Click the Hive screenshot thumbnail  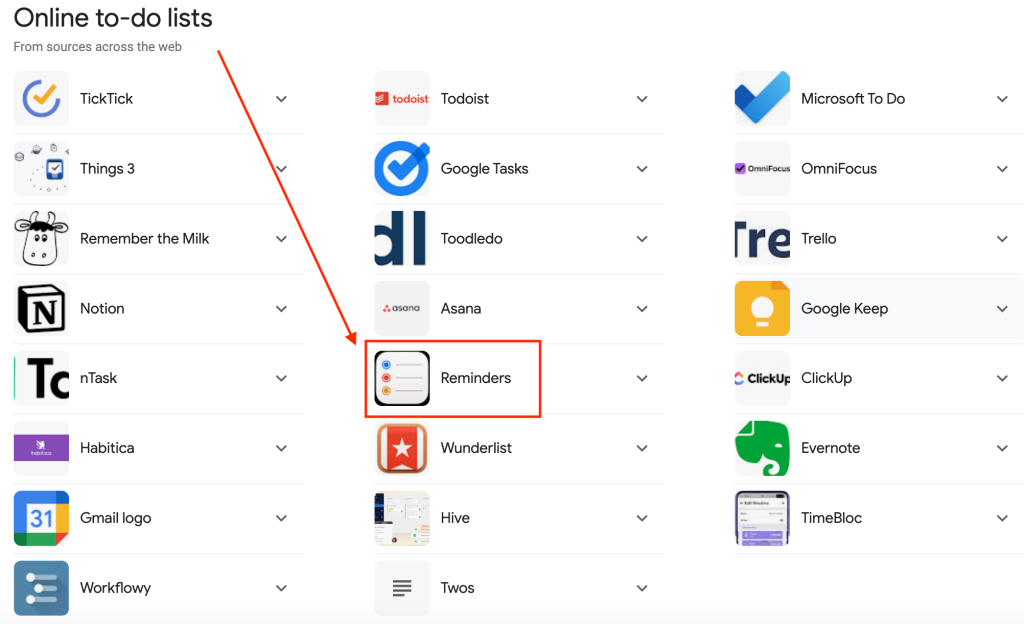tap(402, 518)
